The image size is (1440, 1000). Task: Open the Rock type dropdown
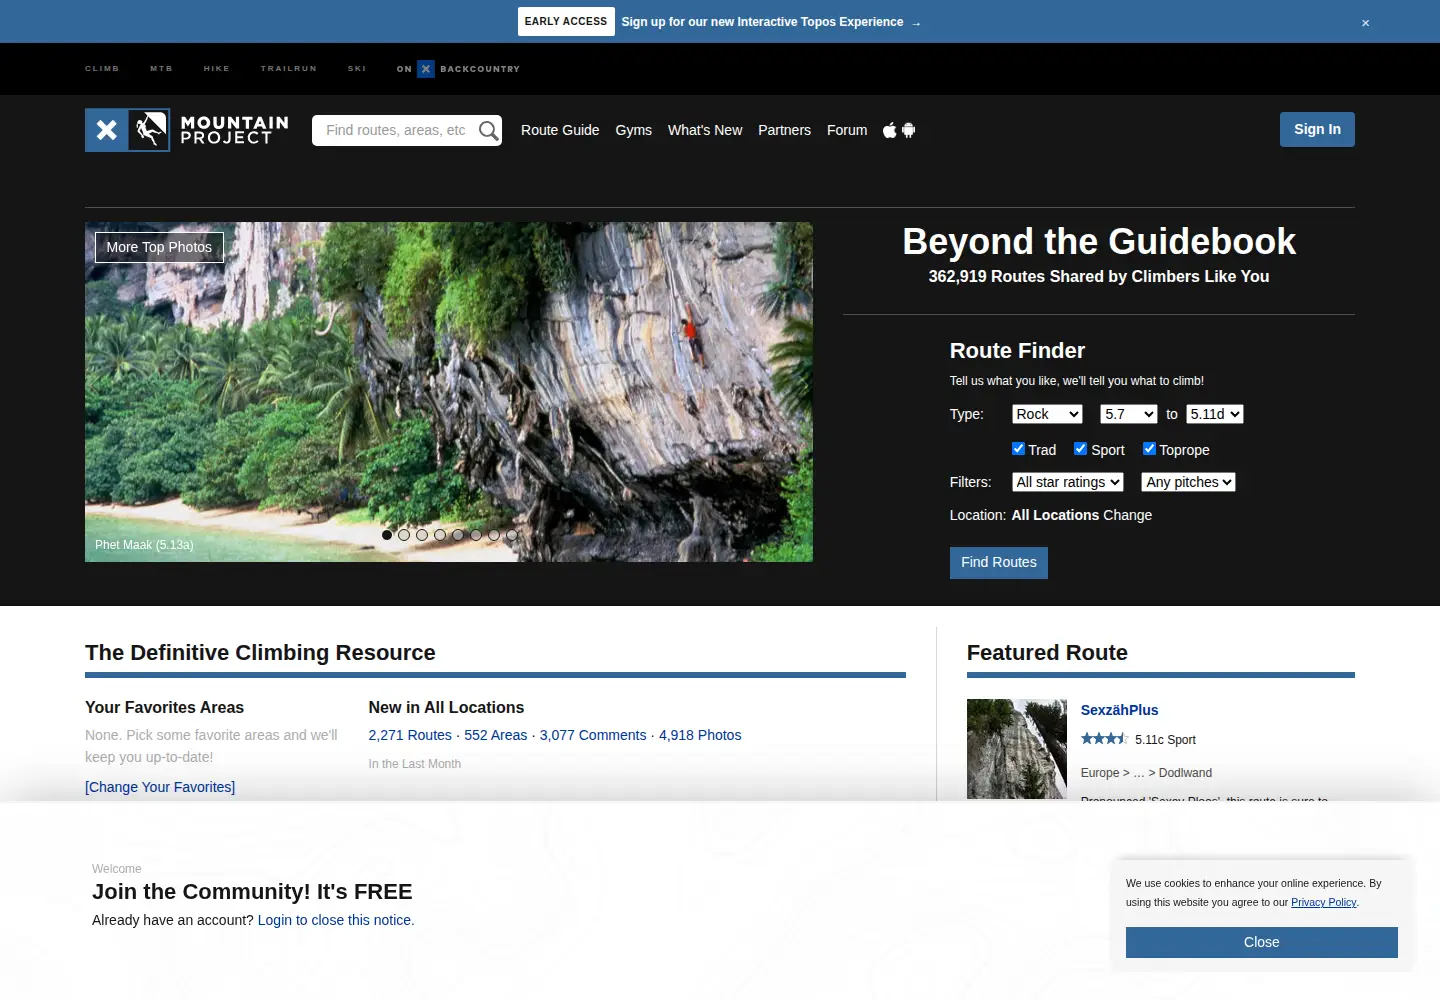coord(1047,414)
